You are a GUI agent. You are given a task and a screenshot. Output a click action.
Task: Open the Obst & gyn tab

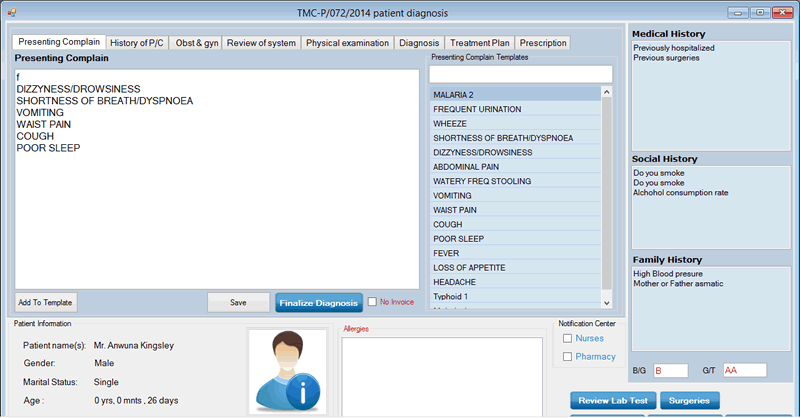pyautogui.click(x=197, y=43)
